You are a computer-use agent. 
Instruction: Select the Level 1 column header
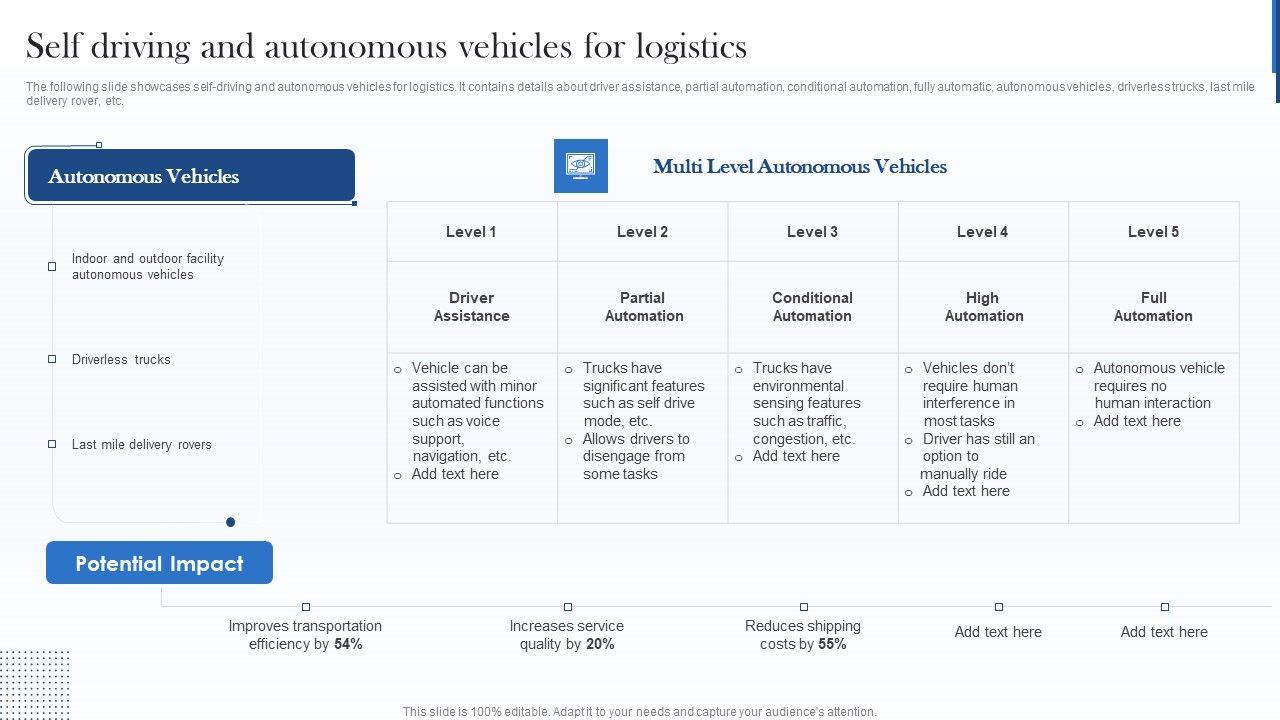[471, 232]
